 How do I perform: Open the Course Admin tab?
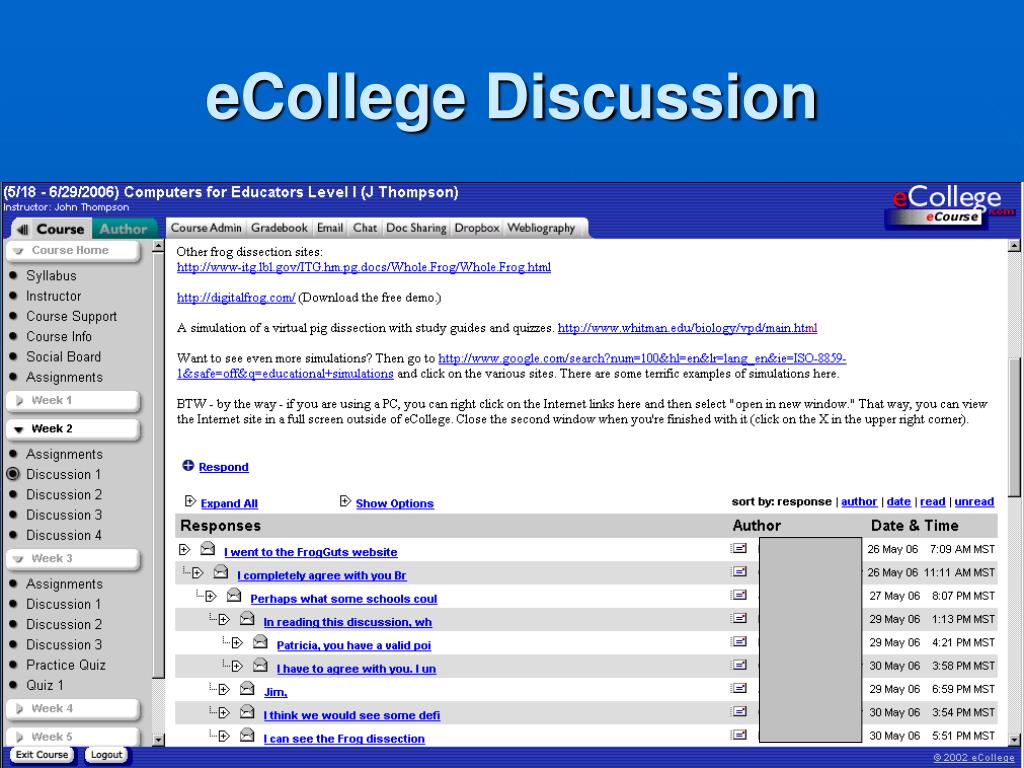[206, 228]
